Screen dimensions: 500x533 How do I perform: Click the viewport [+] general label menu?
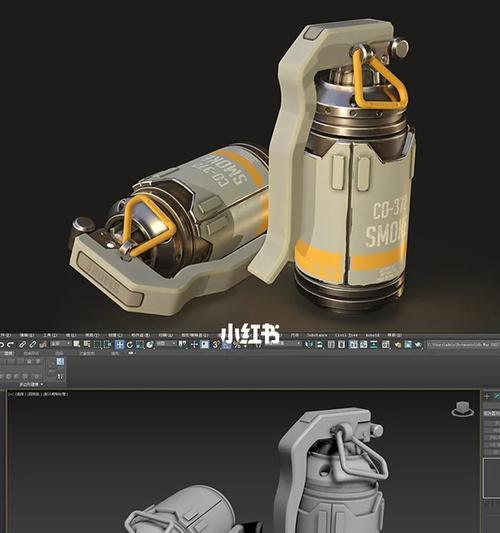[11, 394]
